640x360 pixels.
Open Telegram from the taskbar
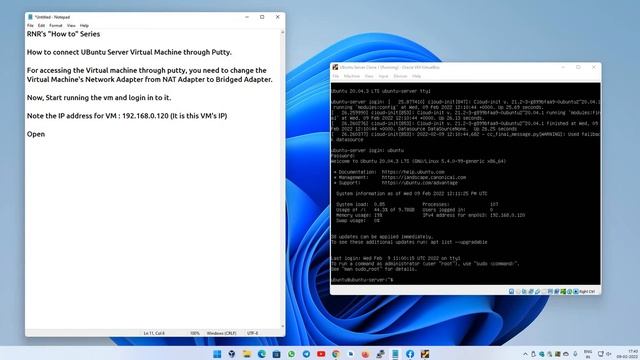point(306,354)
